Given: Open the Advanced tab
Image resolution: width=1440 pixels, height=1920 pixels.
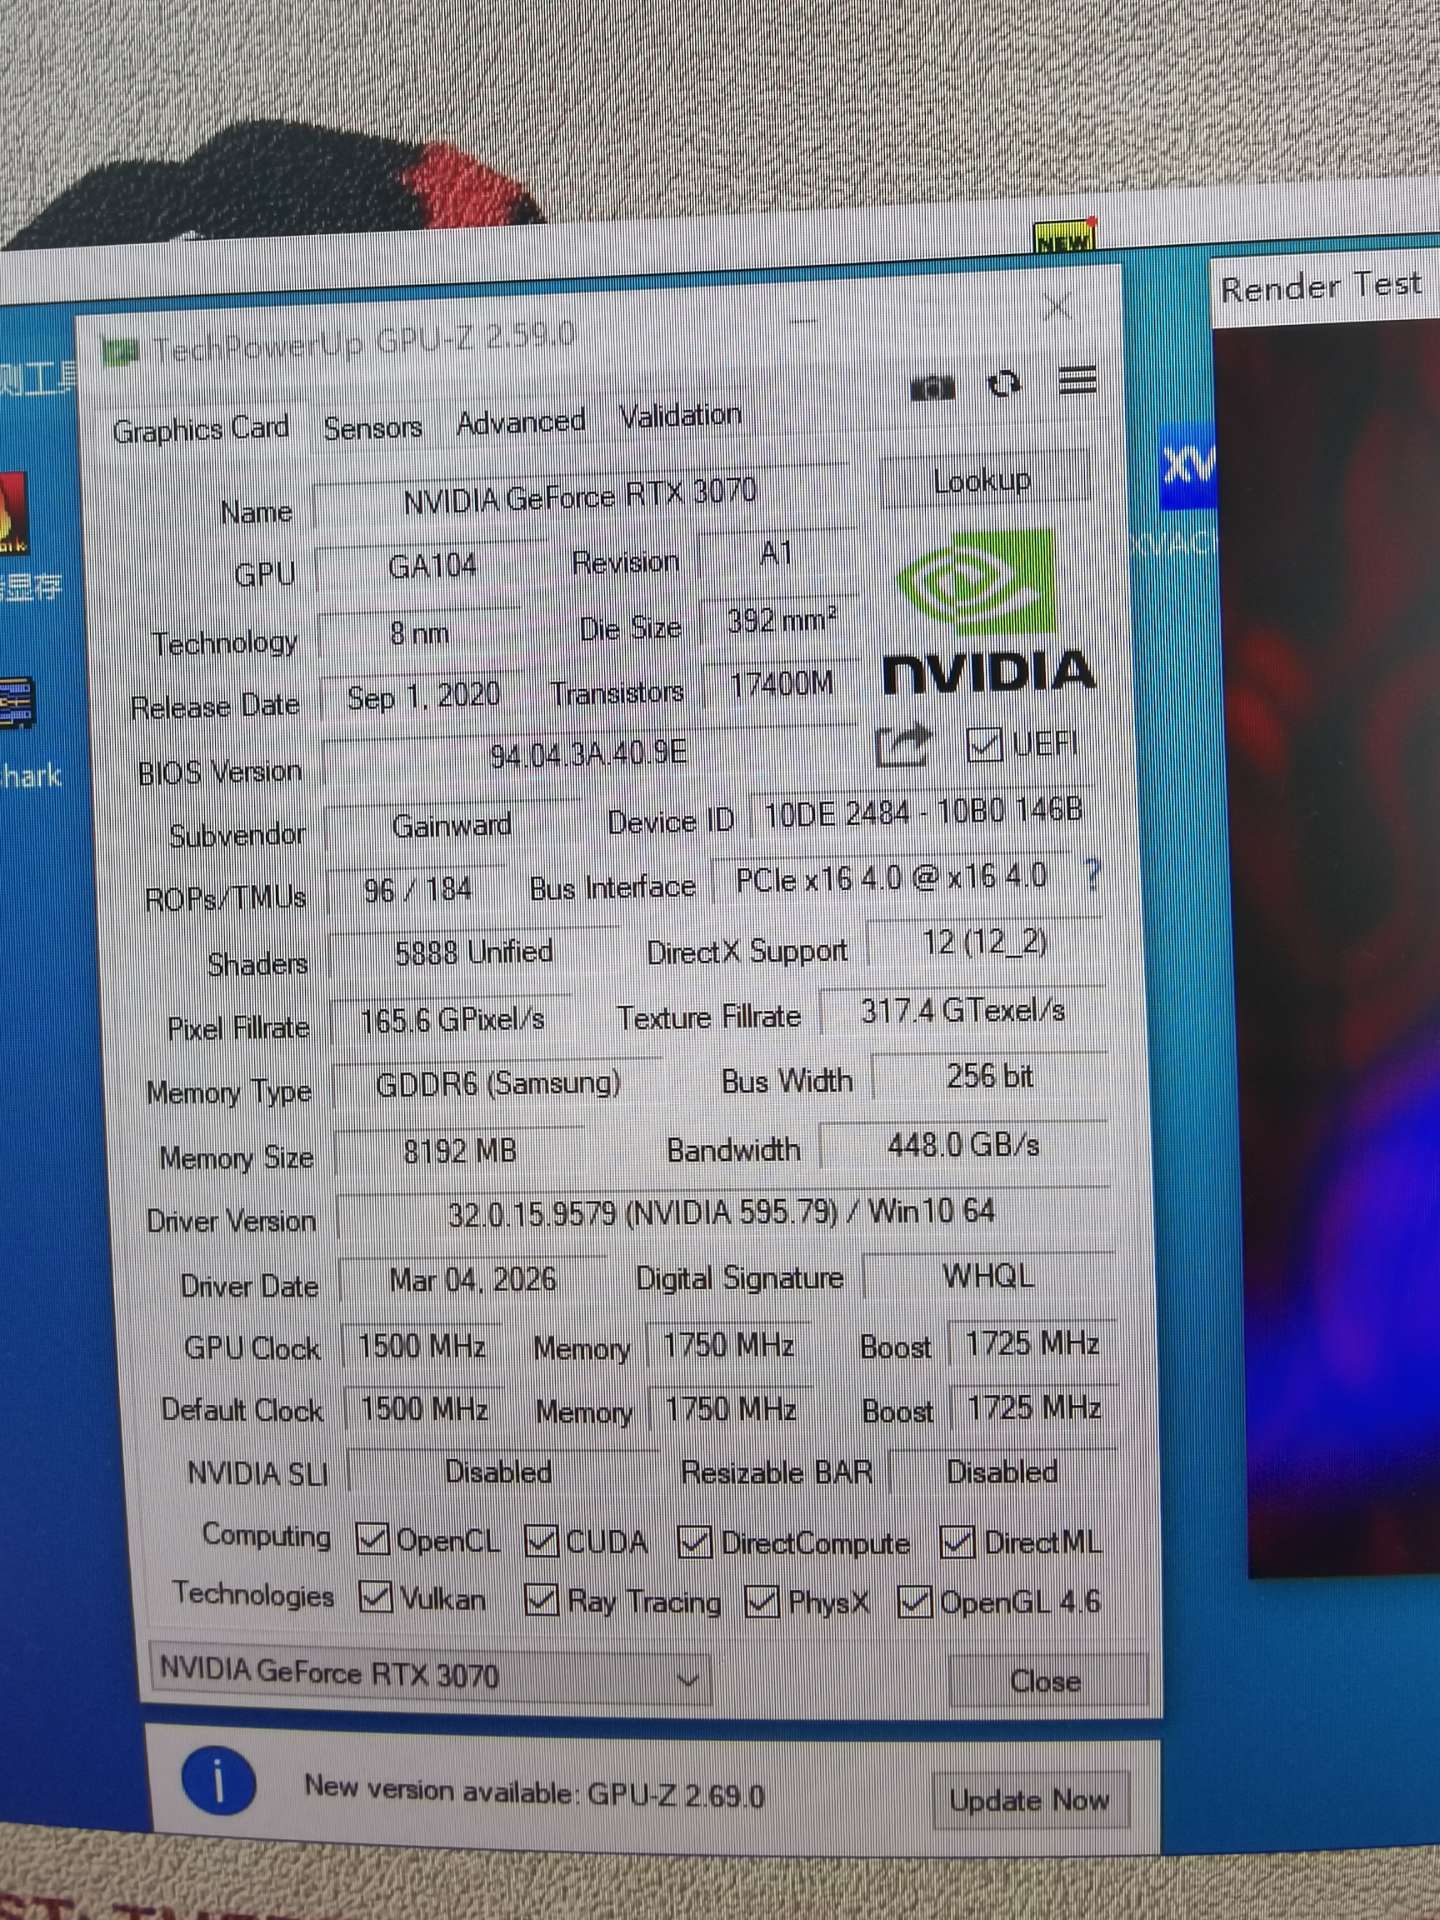Looking at the screenshot, I should (520, 422).
